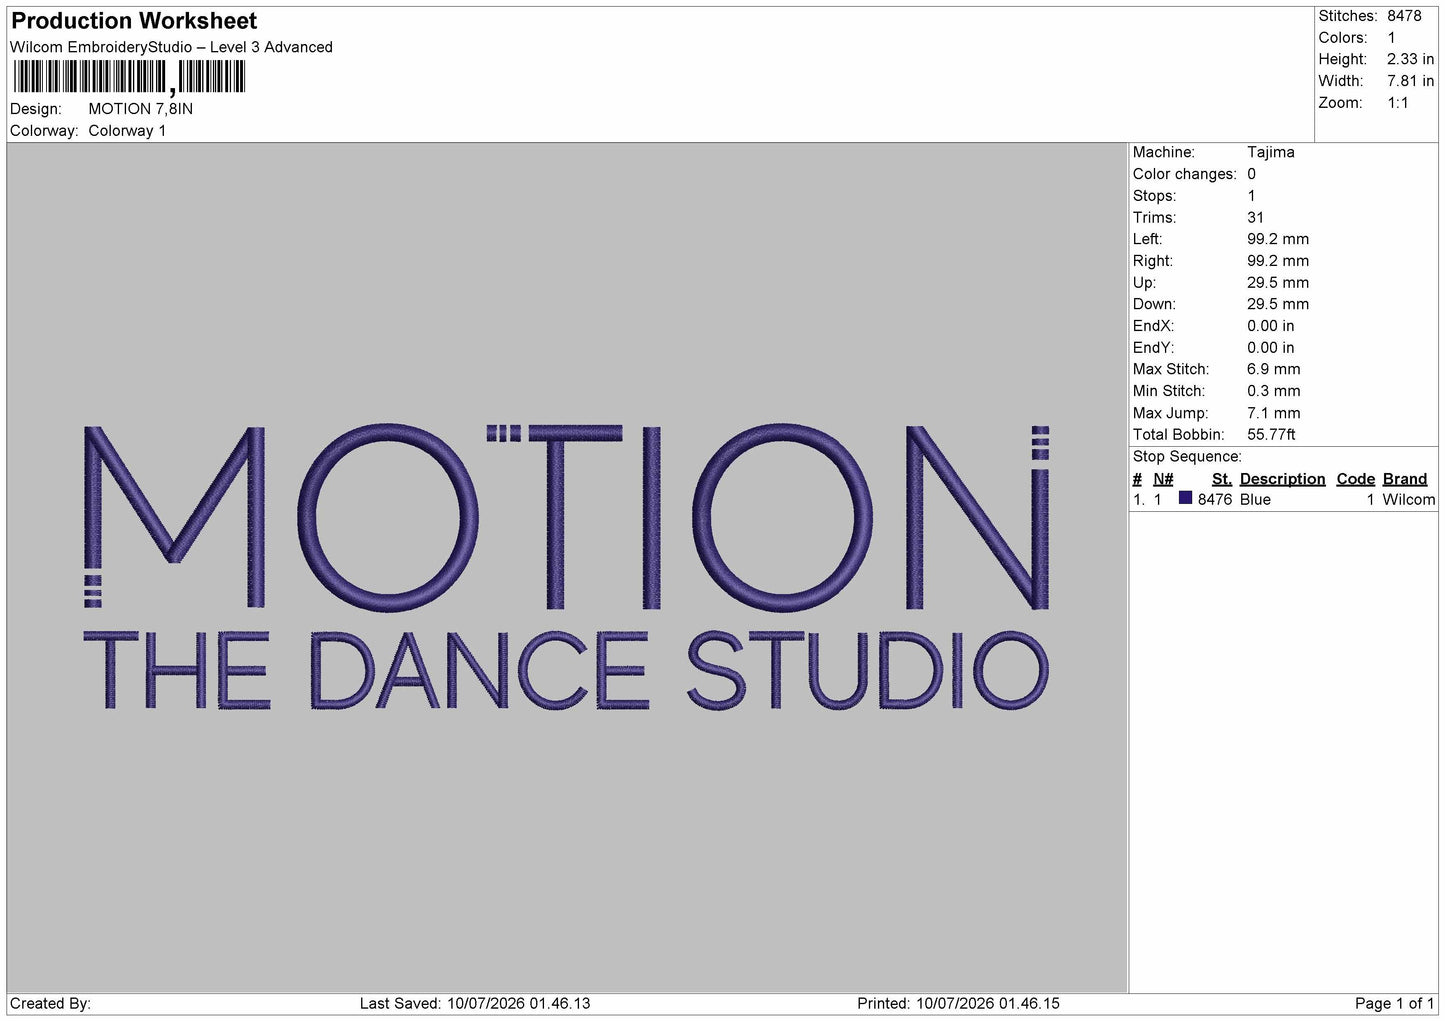Click the blue thread color swatch

(x=1185, y=498)
